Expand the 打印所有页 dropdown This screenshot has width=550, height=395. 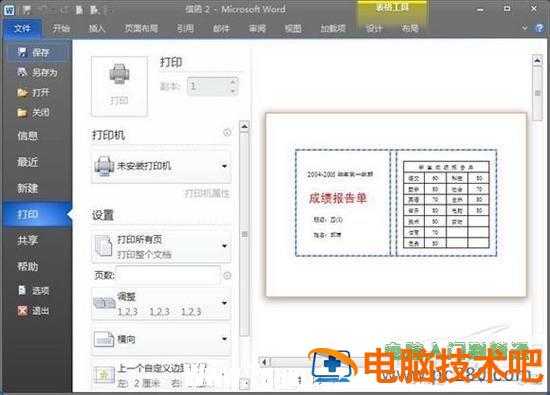[161, 246]
